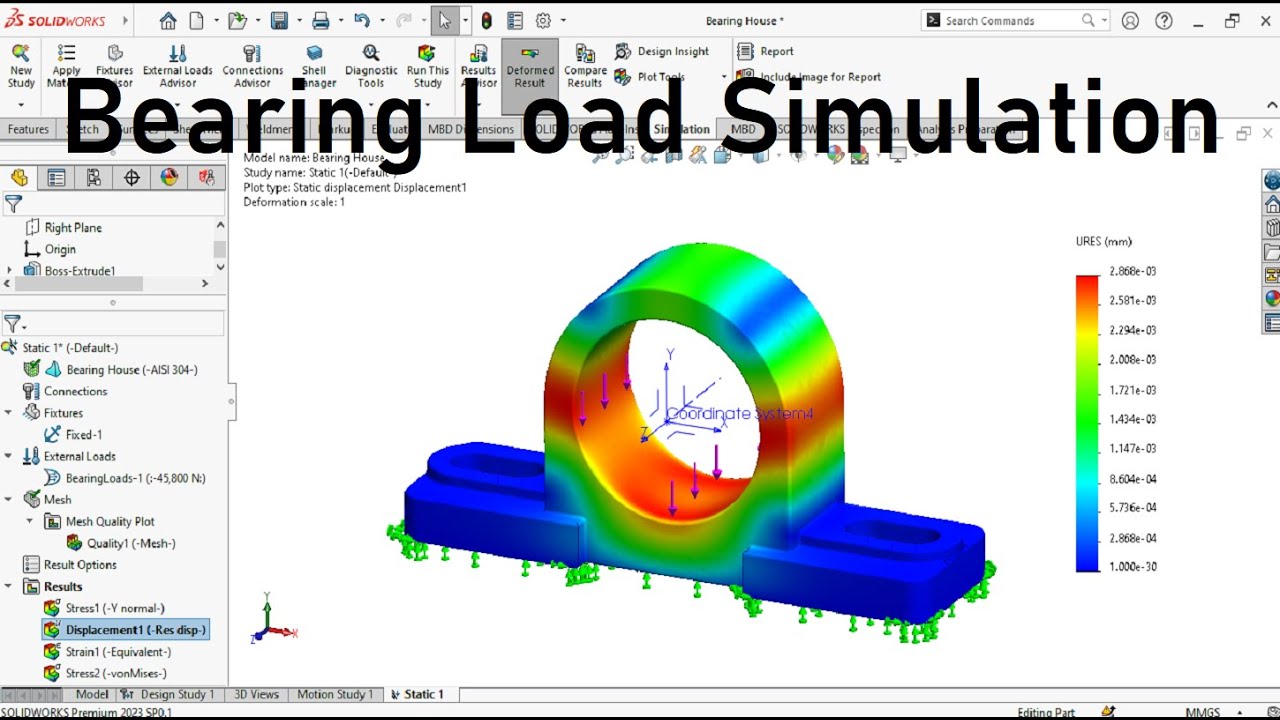The image size is (1280, 720).
Task: Open the Options gear dropdown arrow
Action: click(x=563, y=21)
